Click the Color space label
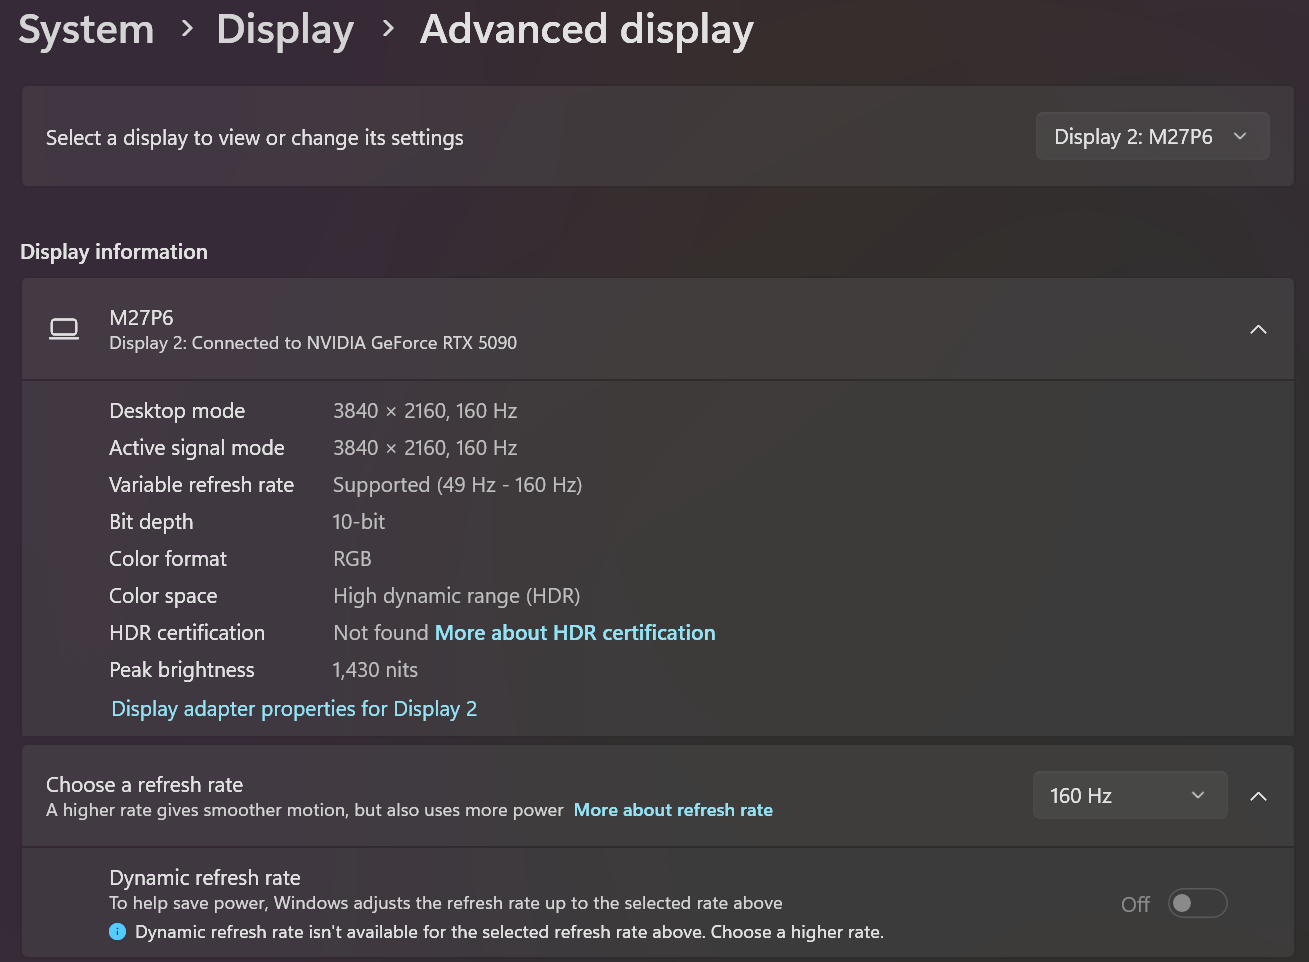1309x962 pixels. pos(163,596)
